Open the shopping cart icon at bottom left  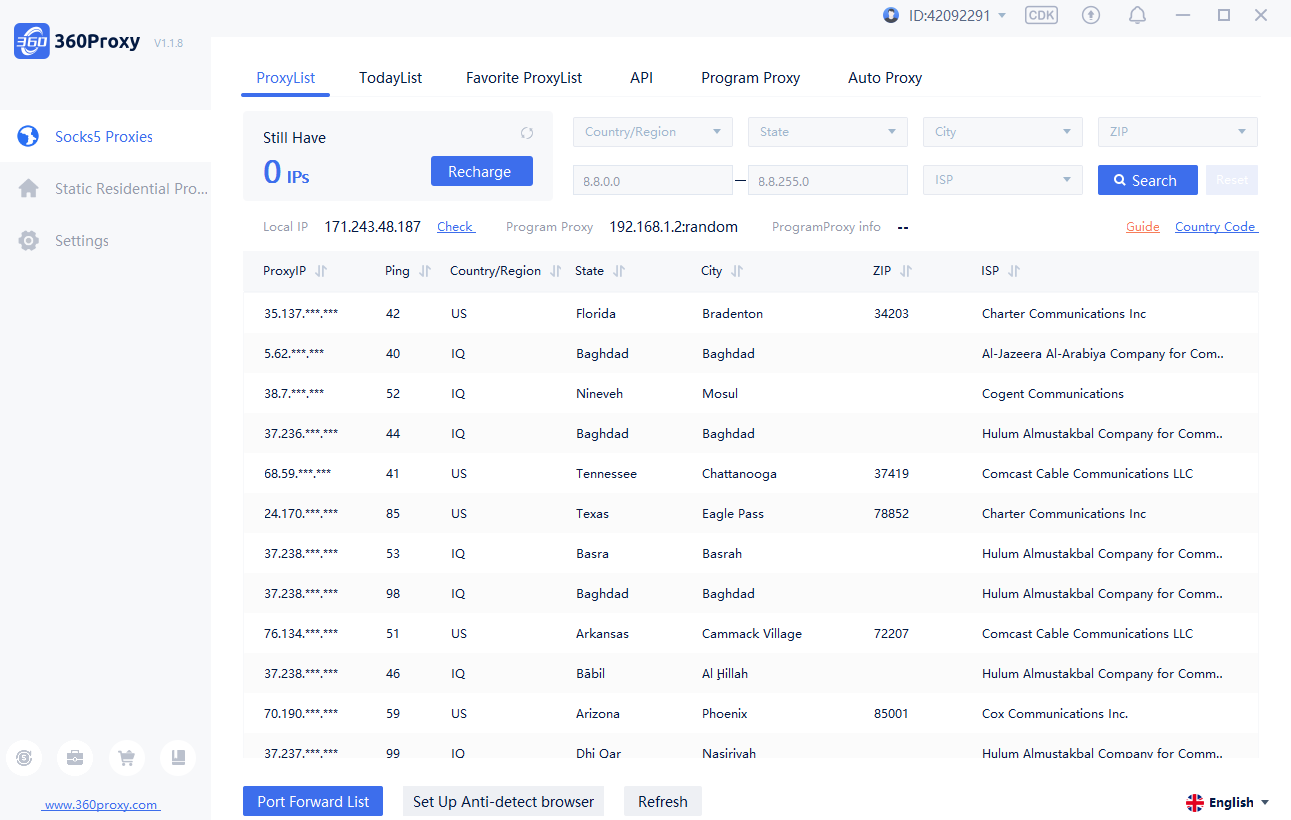coord(127,758)
